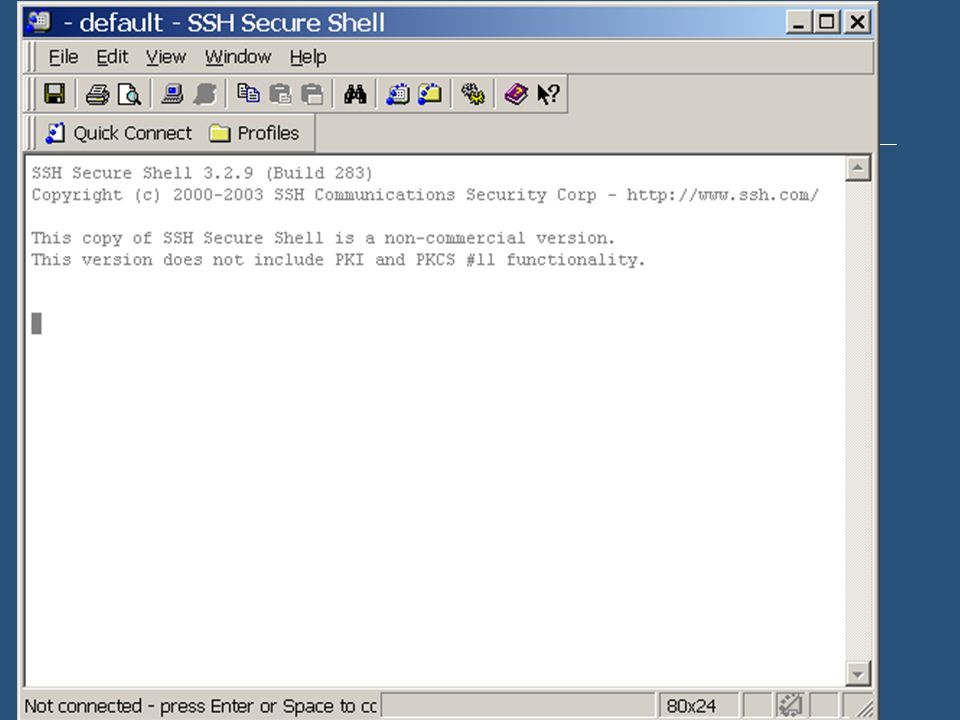The width and height of the screenshot is (960, 720).
Task: Open the Help menu
Action: coord(308,57)
